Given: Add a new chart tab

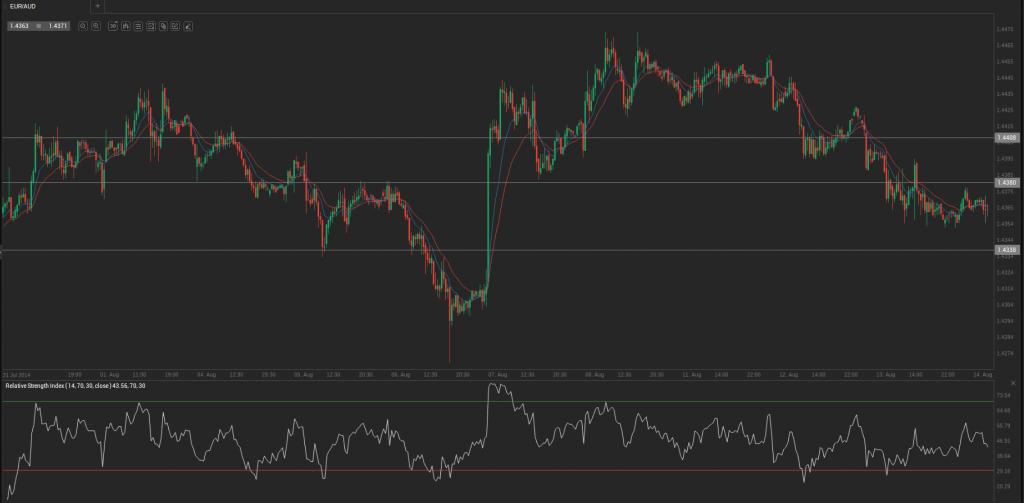Looking at the screenshot, I should pyautogui.click(x=97, y=6).
